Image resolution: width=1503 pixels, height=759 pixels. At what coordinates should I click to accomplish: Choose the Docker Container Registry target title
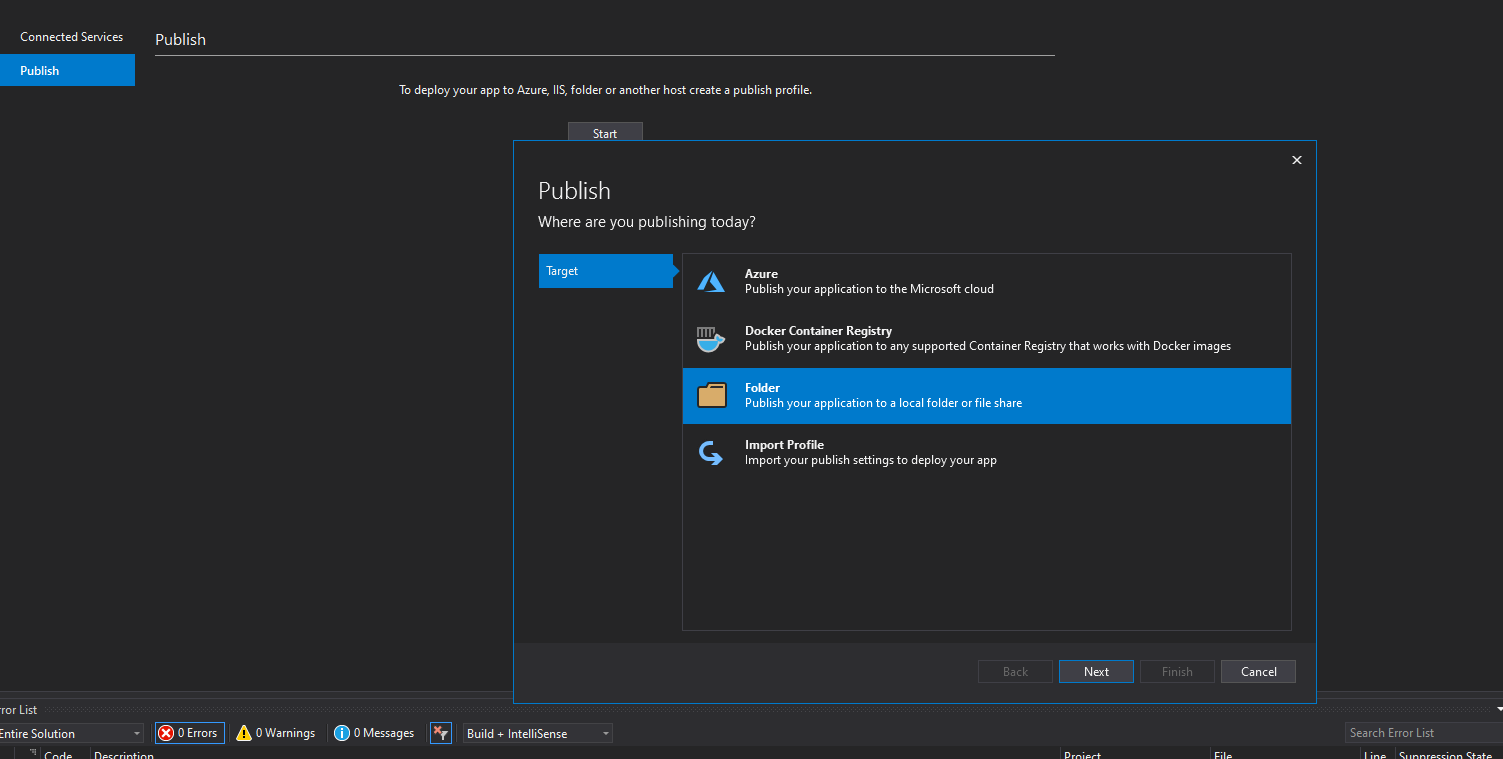[x=818, y=331]
